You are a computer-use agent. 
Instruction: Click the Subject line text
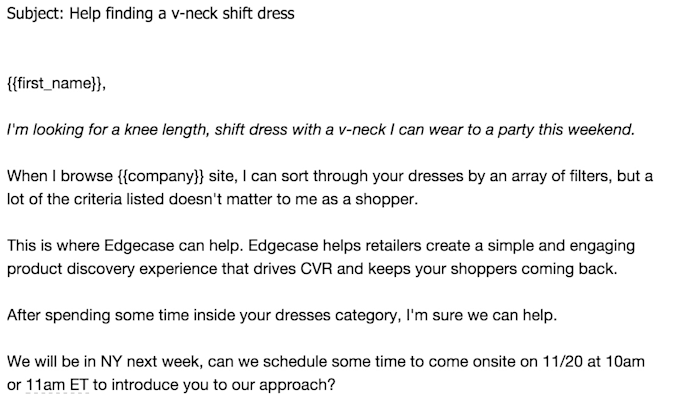click(x=150, y=15)
